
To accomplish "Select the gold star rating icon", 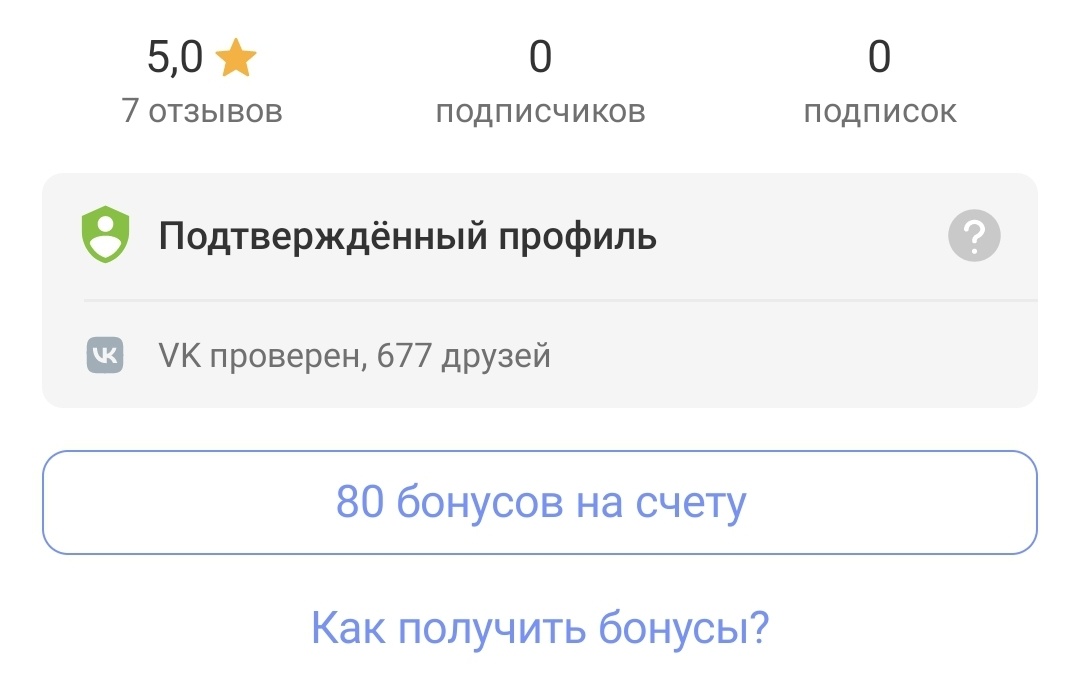I will [235, 58].
